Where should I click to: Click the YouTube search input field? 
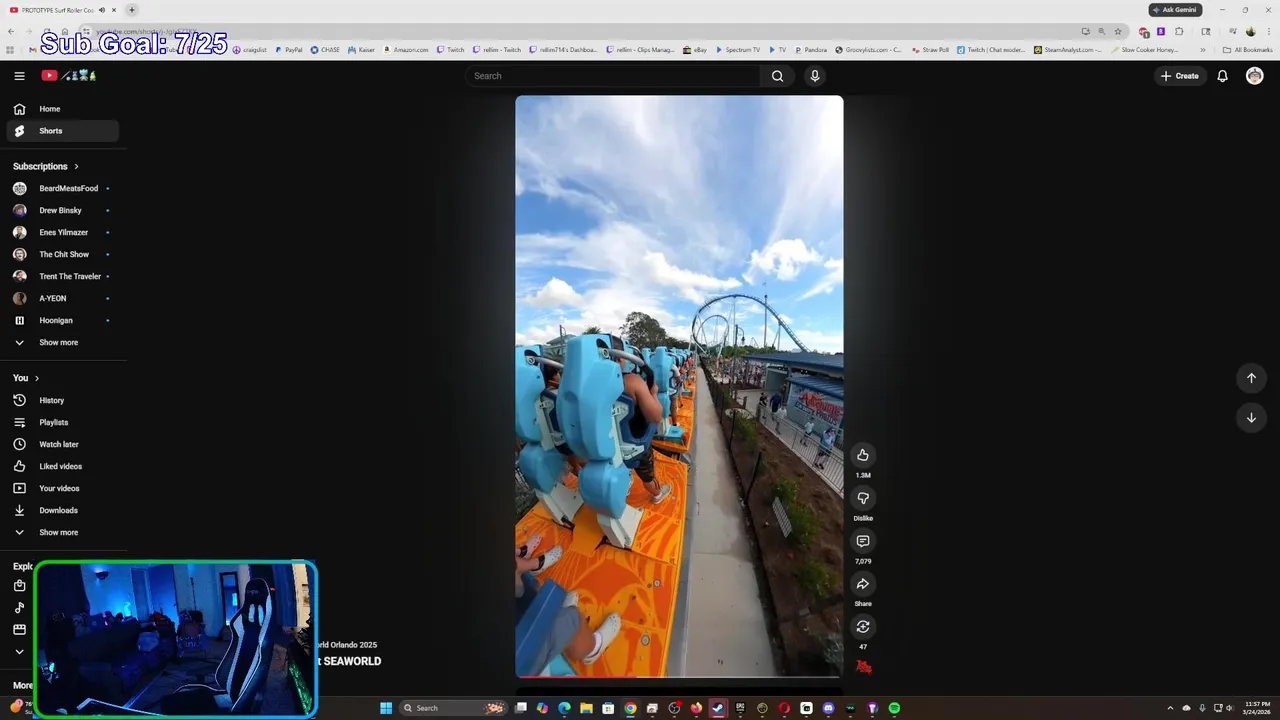pyautogui.click(x=612, y=76)
